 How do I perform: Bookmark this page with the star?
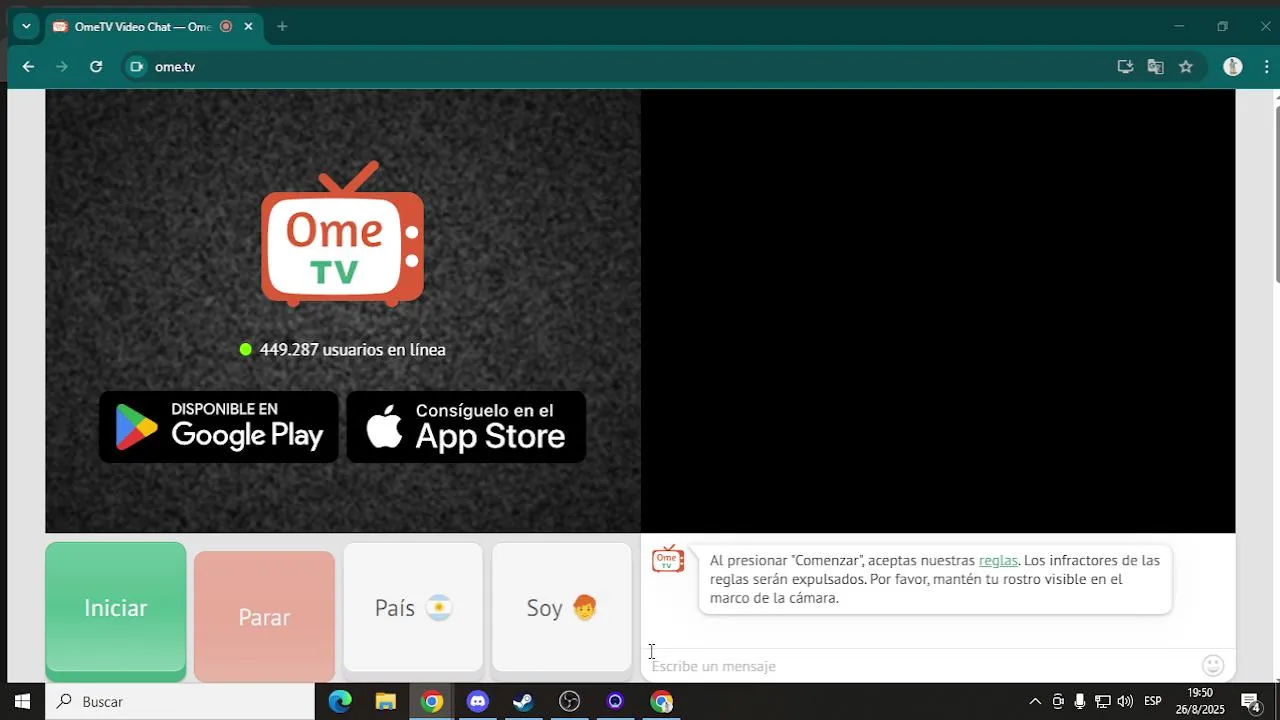[x=1186, y=67]
